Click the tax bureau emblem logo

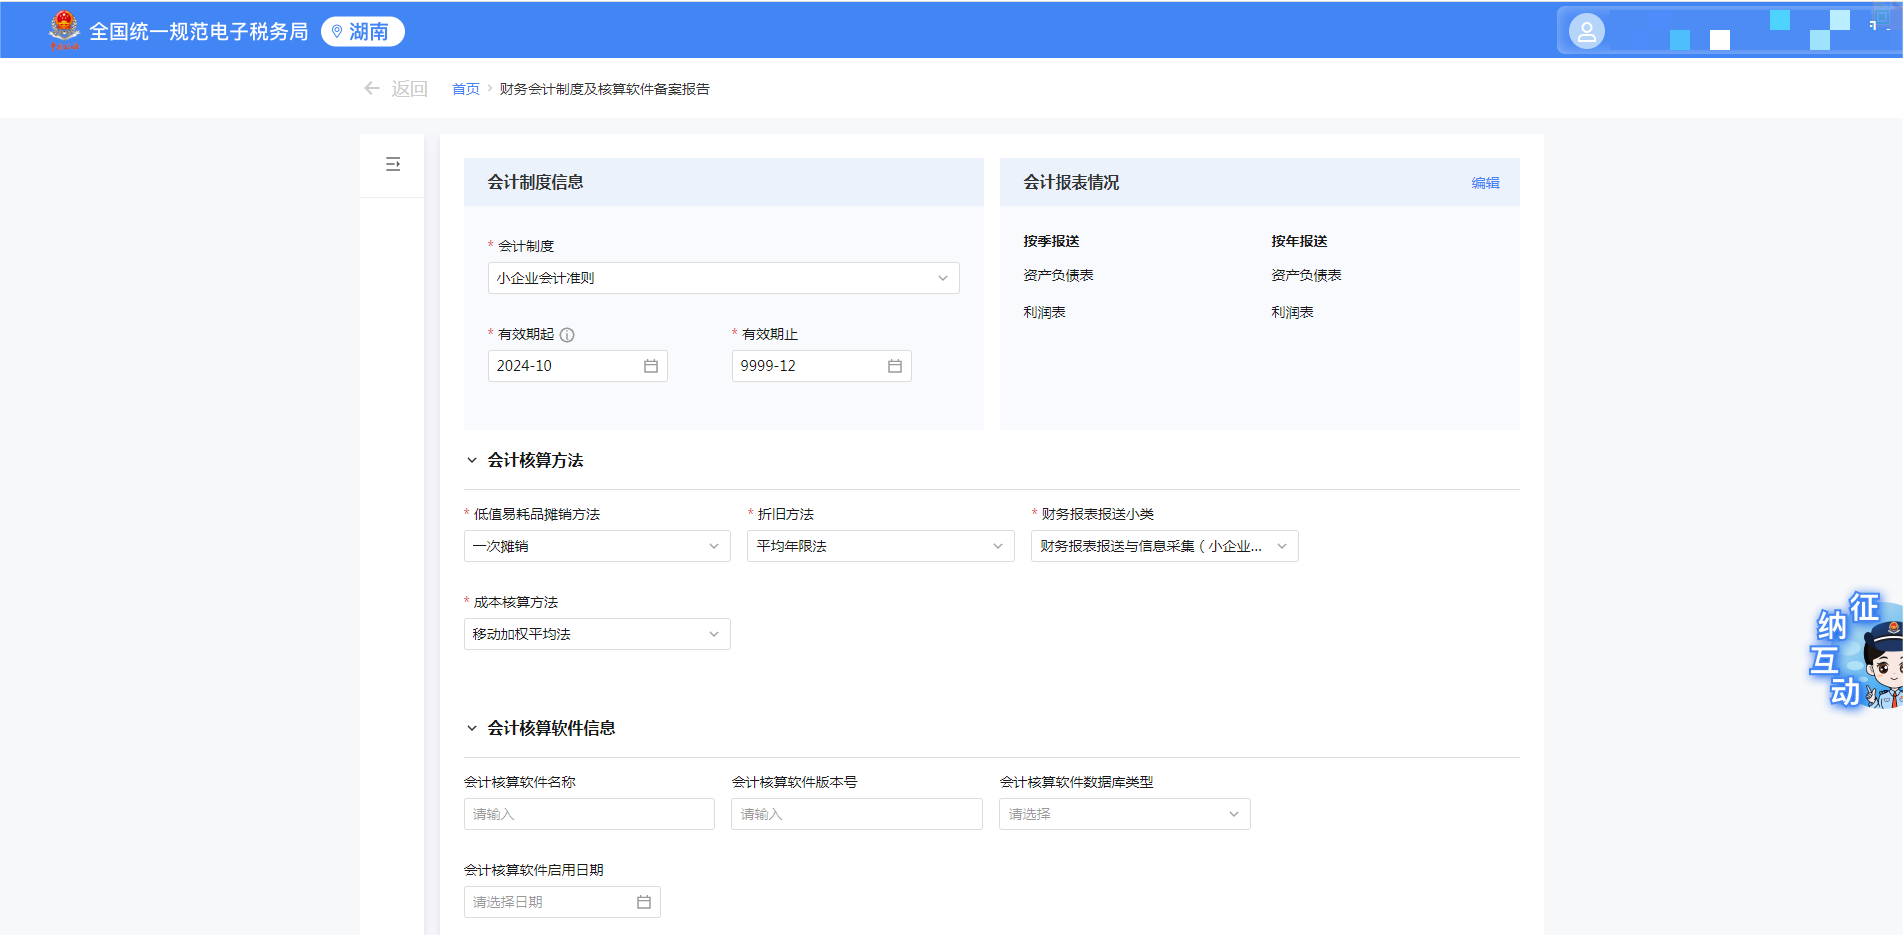[x=64, y=30]
